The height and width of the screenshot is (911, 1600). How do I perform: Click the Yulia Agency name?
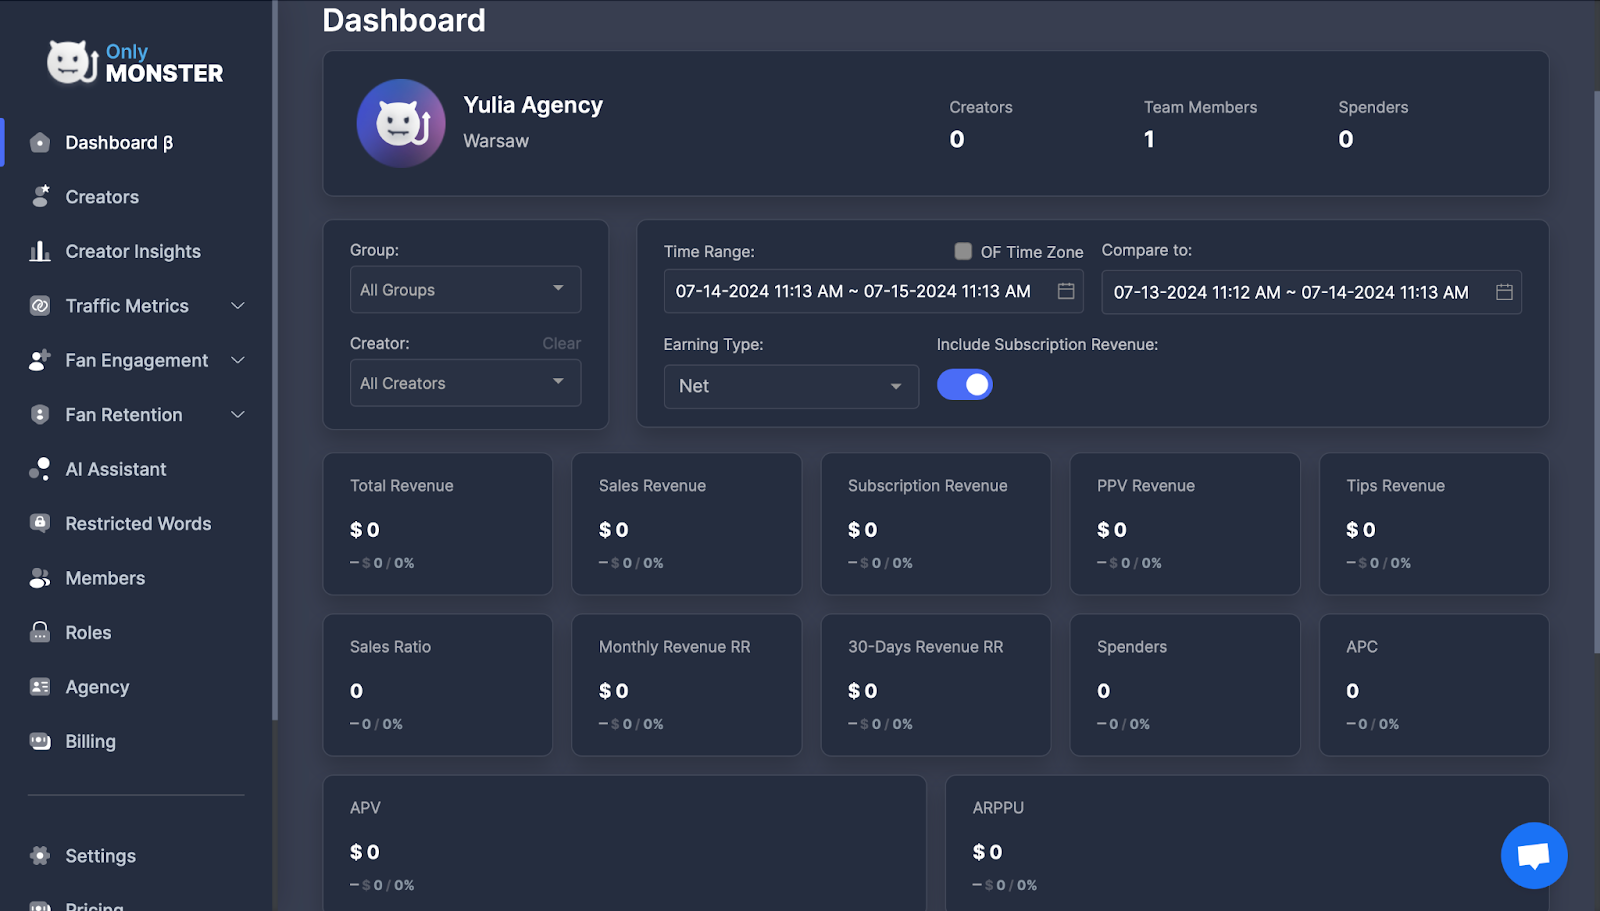point(533,105)
